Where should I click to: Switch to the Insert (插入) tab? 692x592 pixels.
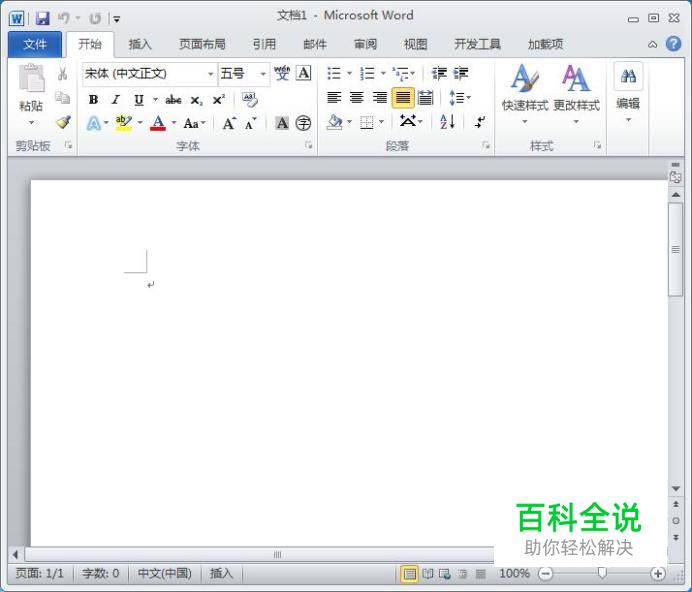tap(140, 44)
